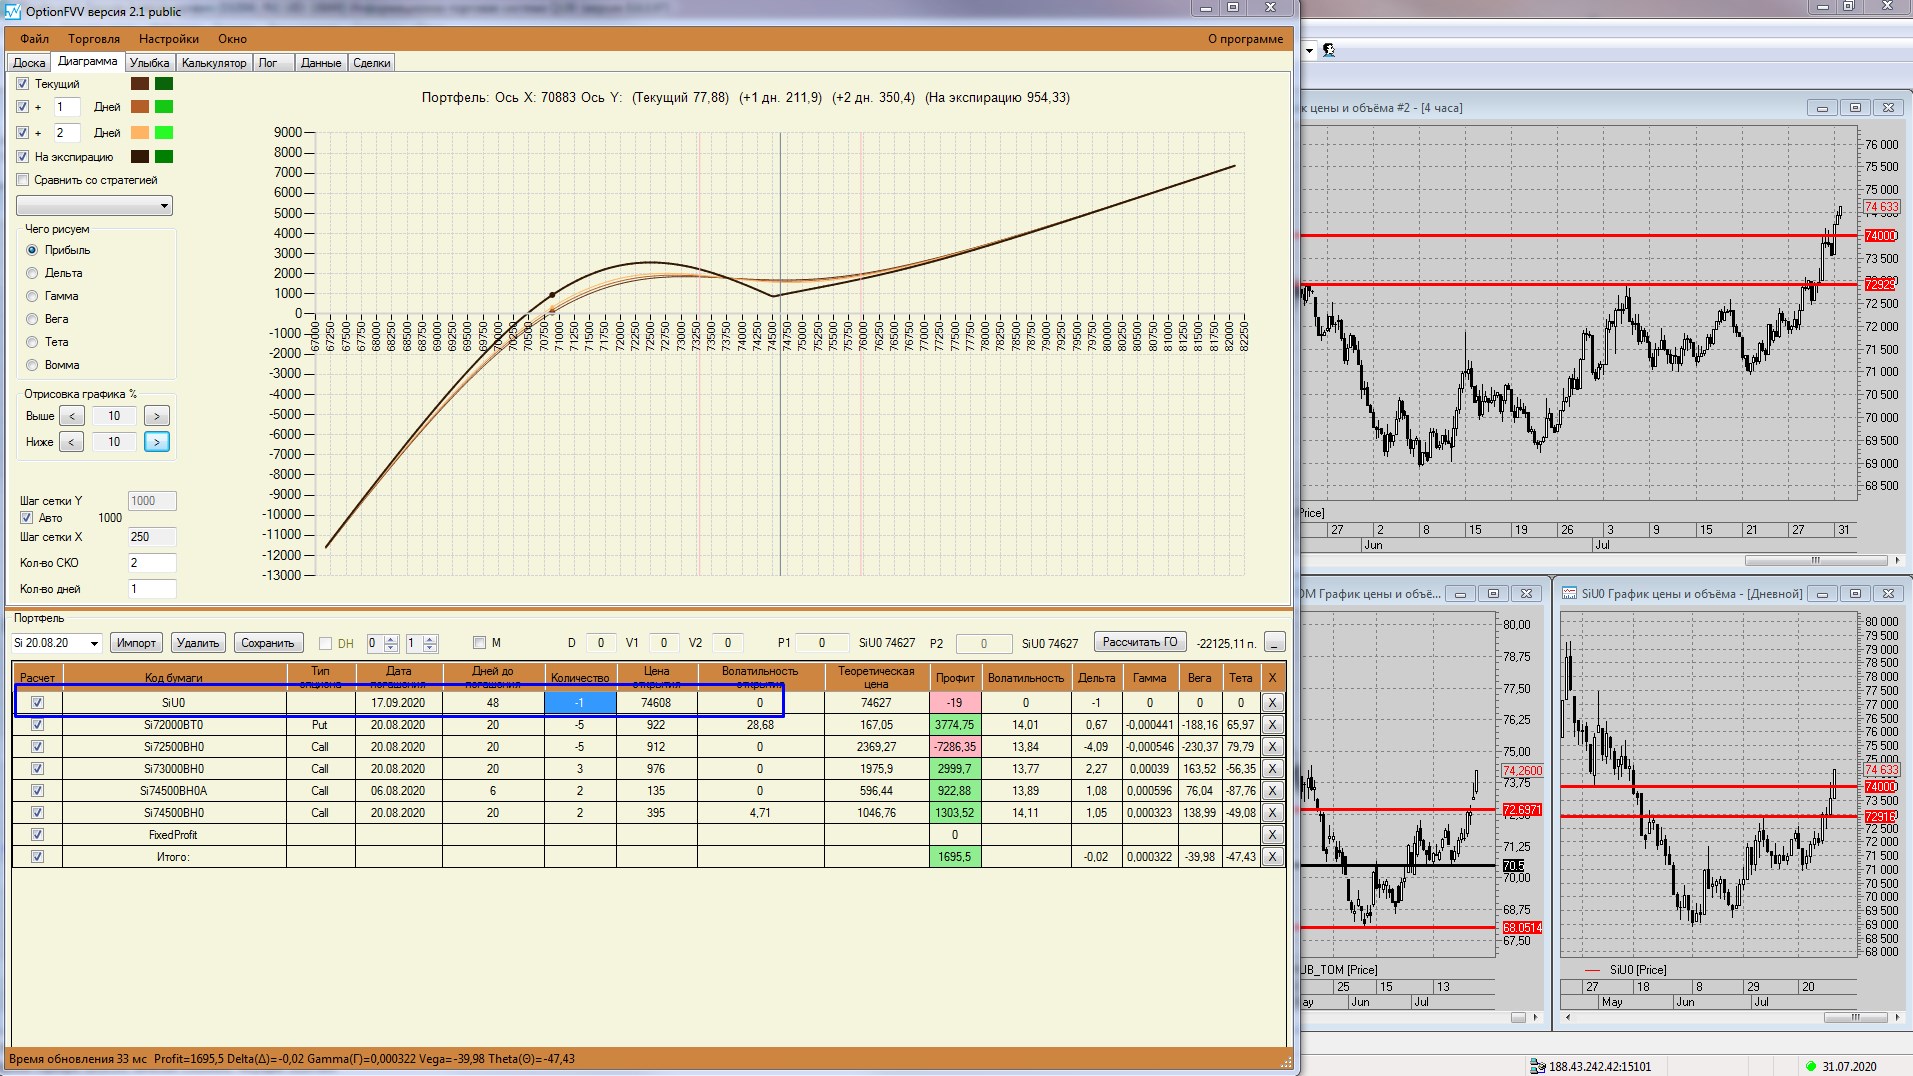This screenshot has height=1076, width=1913.
Task: Click the Кол-во СКО input field
Action: coord(152,563)
